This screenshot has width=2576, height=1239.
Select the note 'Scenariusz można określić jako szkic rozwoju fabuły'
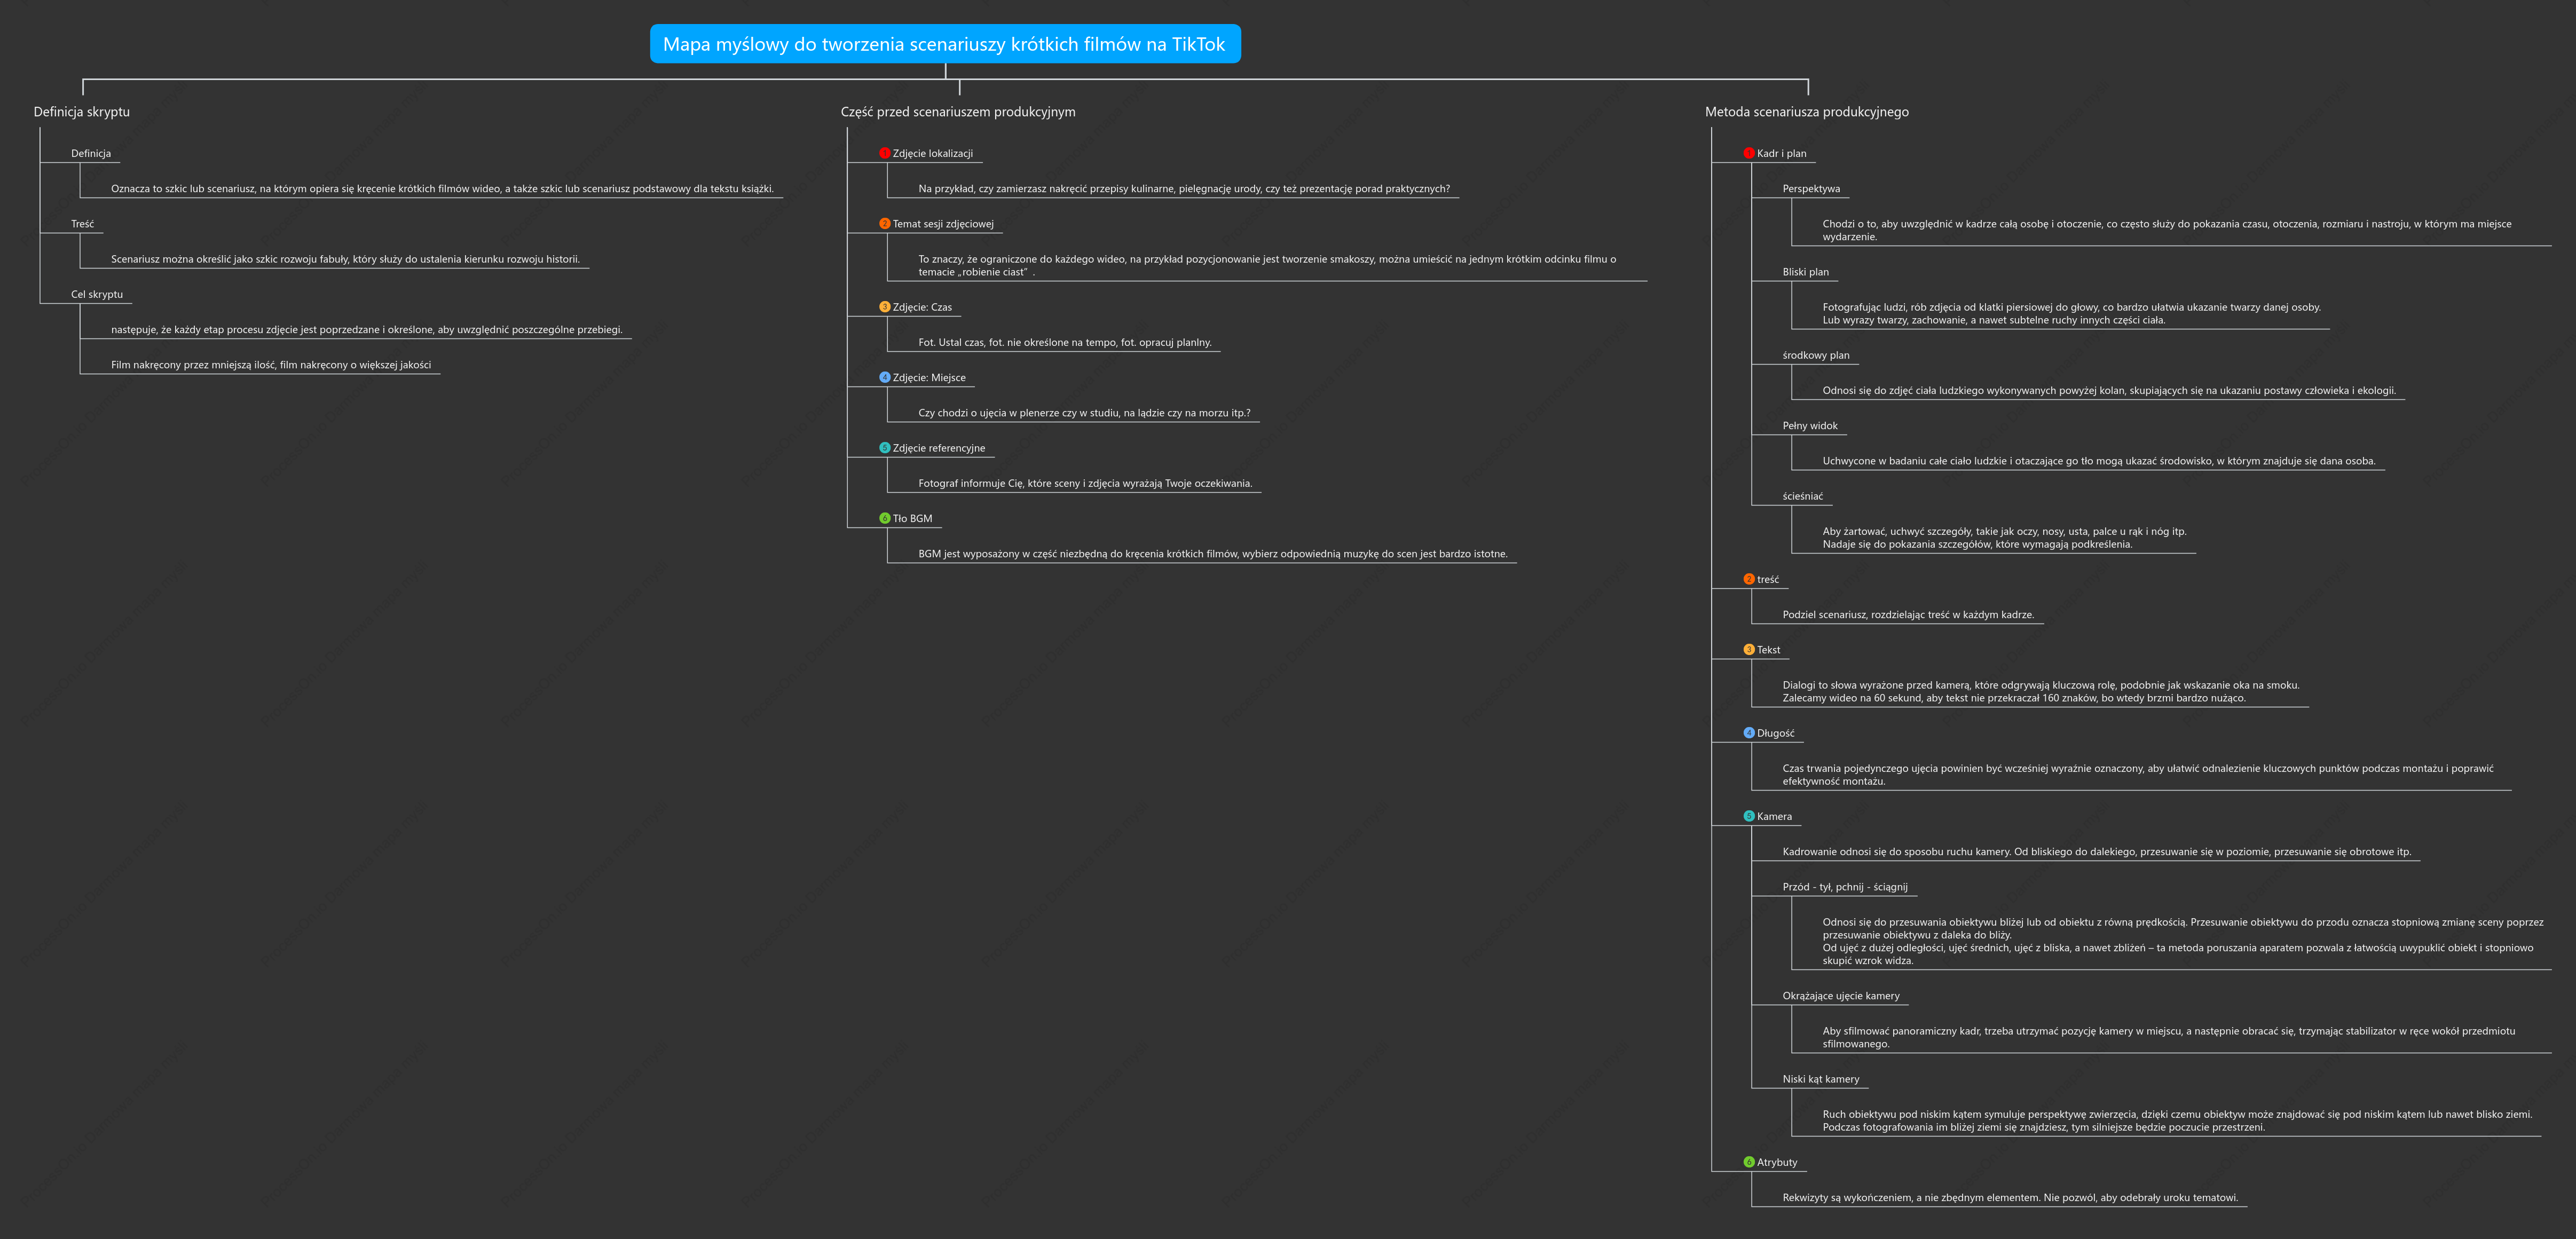tap(345, 259)
